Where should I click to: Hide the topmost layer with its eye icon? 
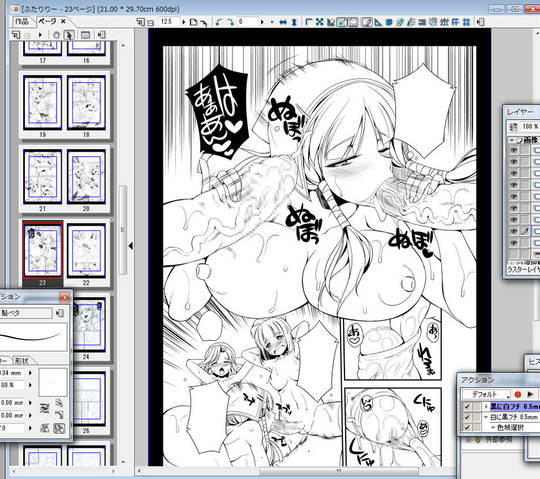pyautogui.click(x=514, y=150)
